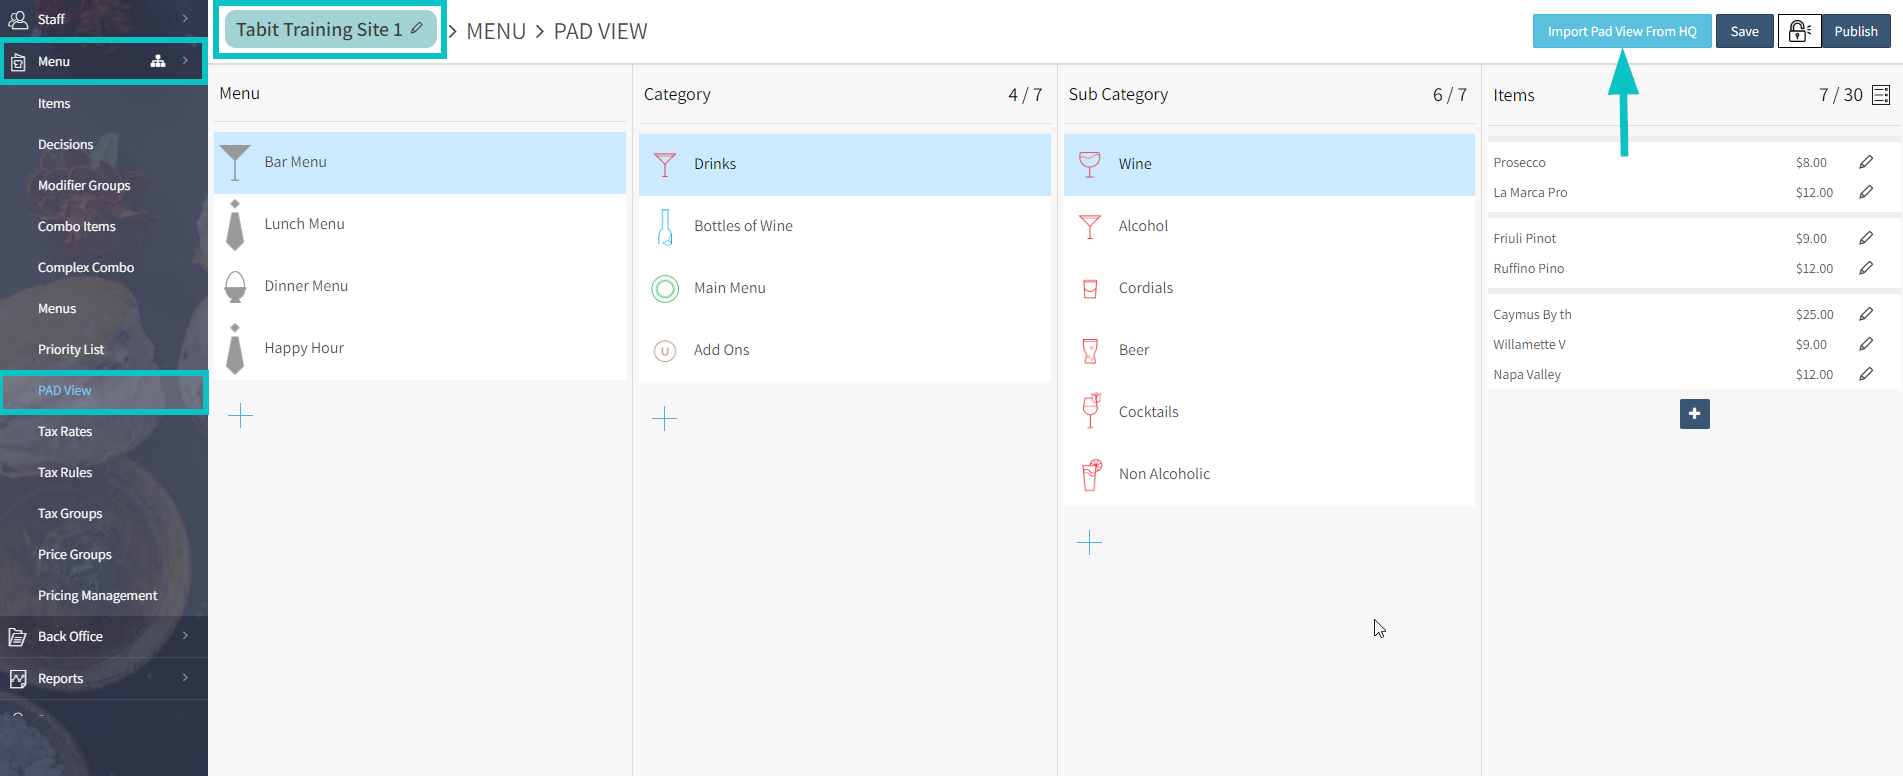Select the Main Menu category

[x=845, y=289]
